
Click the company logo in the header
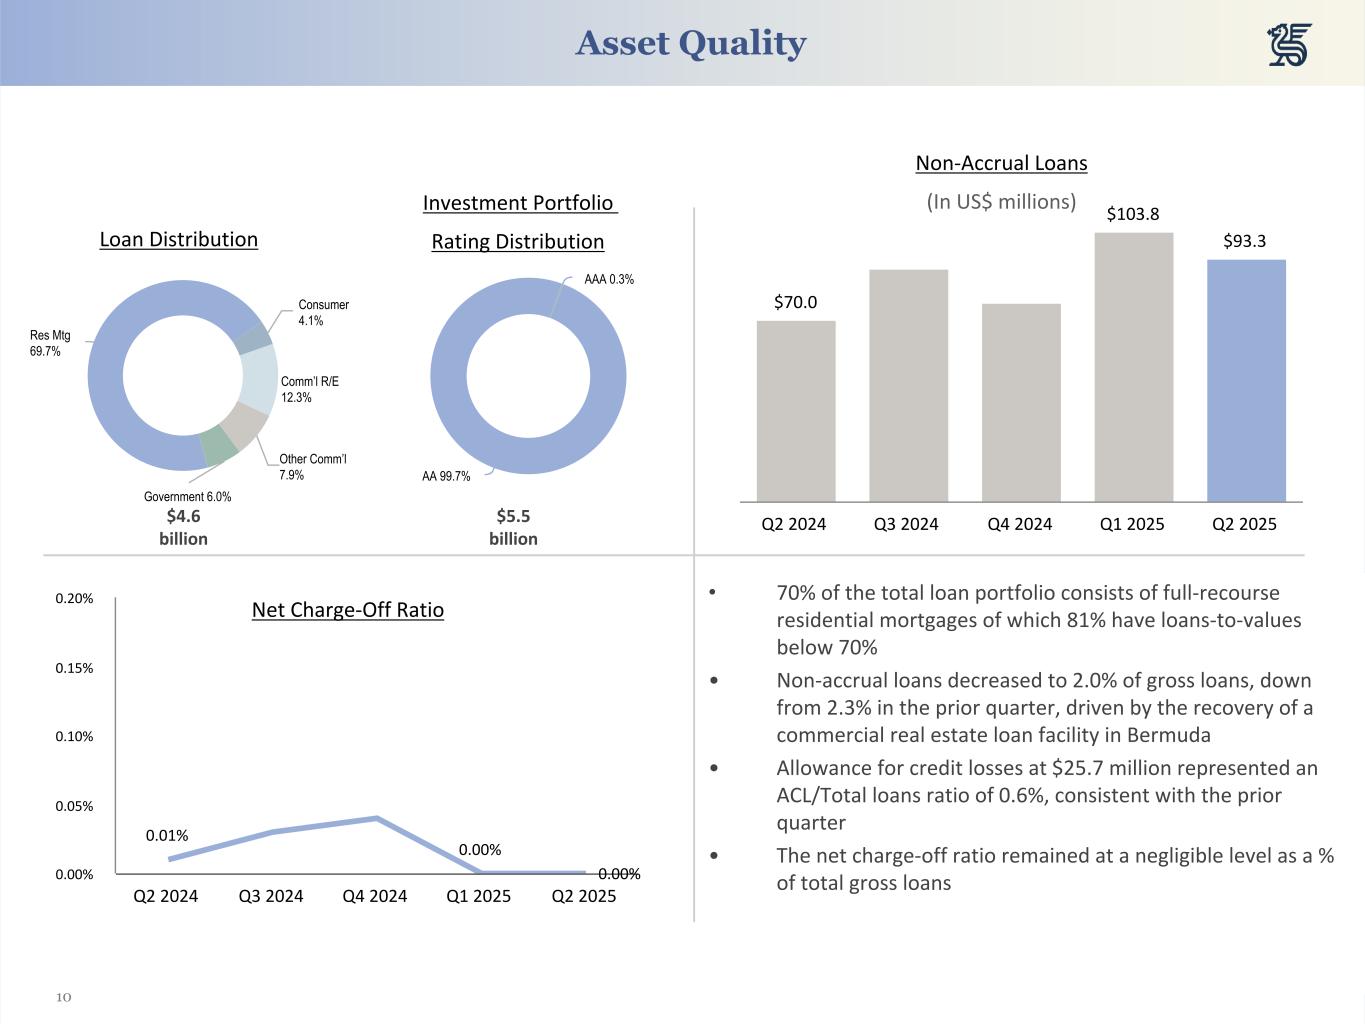click(1289, 45)
